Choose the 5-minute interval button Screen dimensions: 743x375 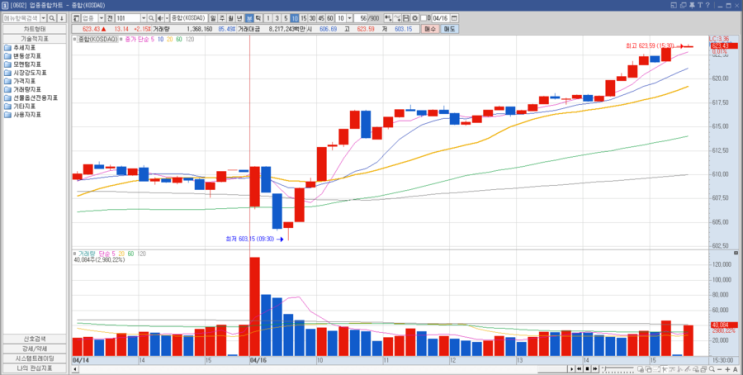click(x=286, y=18)
